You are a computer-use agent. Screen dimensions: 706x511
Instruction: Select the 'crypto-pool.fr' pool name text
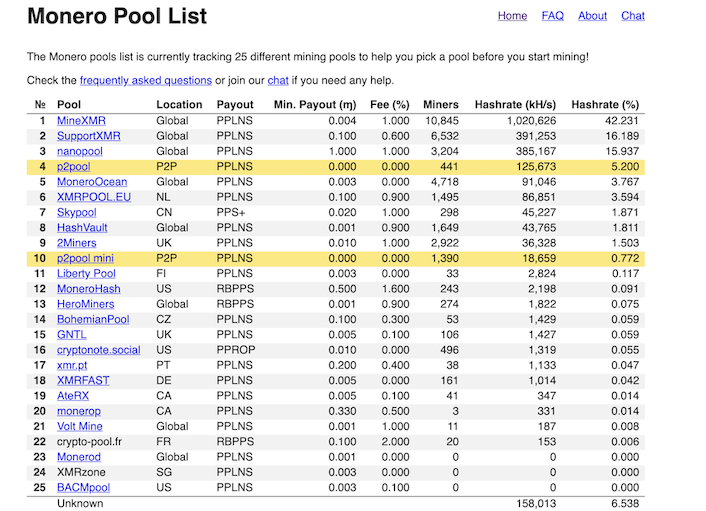point(89,442)
